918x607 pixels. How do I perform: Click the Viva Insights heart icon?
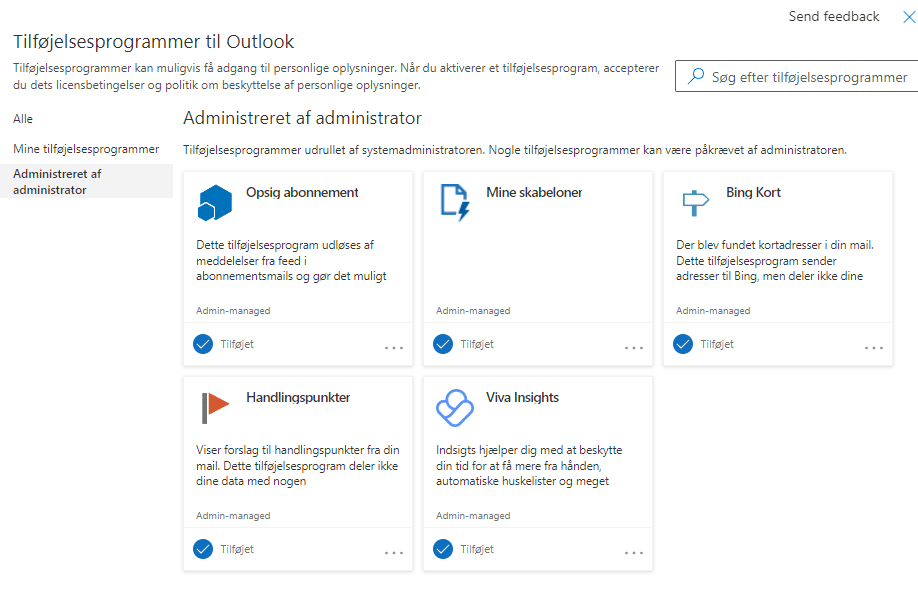(x=455, y=408)
